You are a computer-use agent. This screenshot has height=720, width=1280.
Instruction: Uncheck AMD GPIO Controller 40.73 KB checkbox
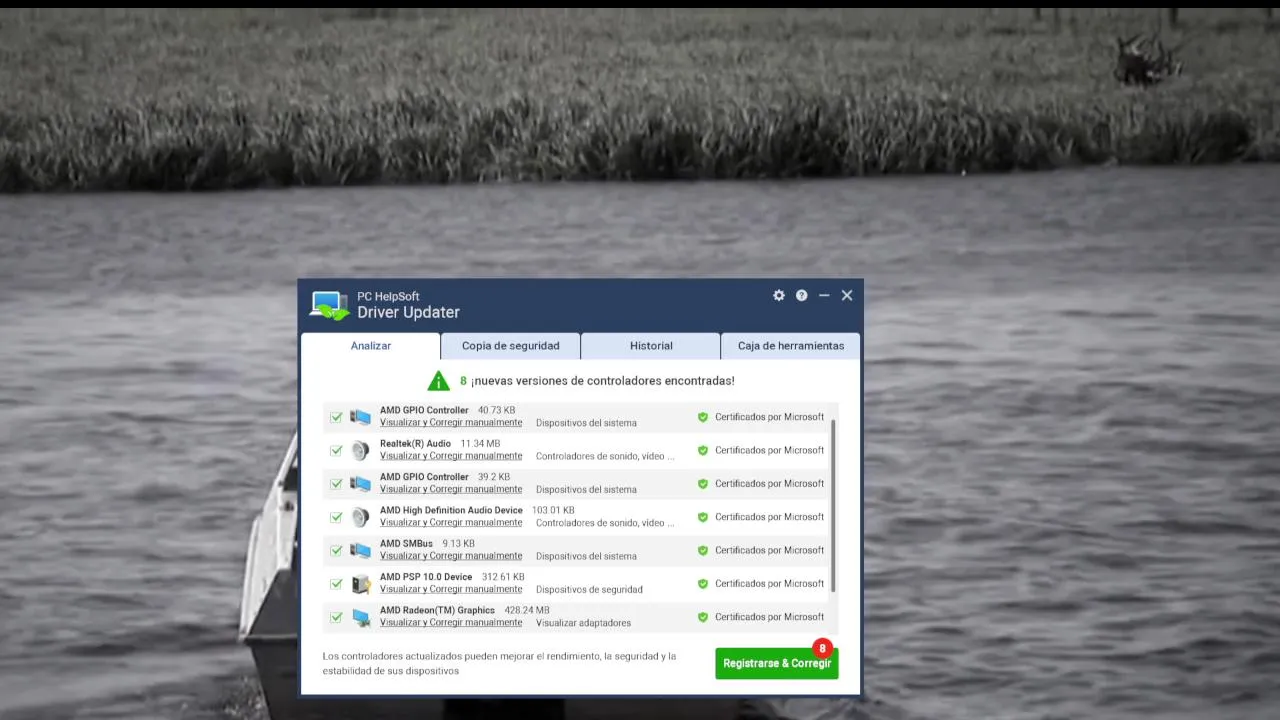pos(336,417)
